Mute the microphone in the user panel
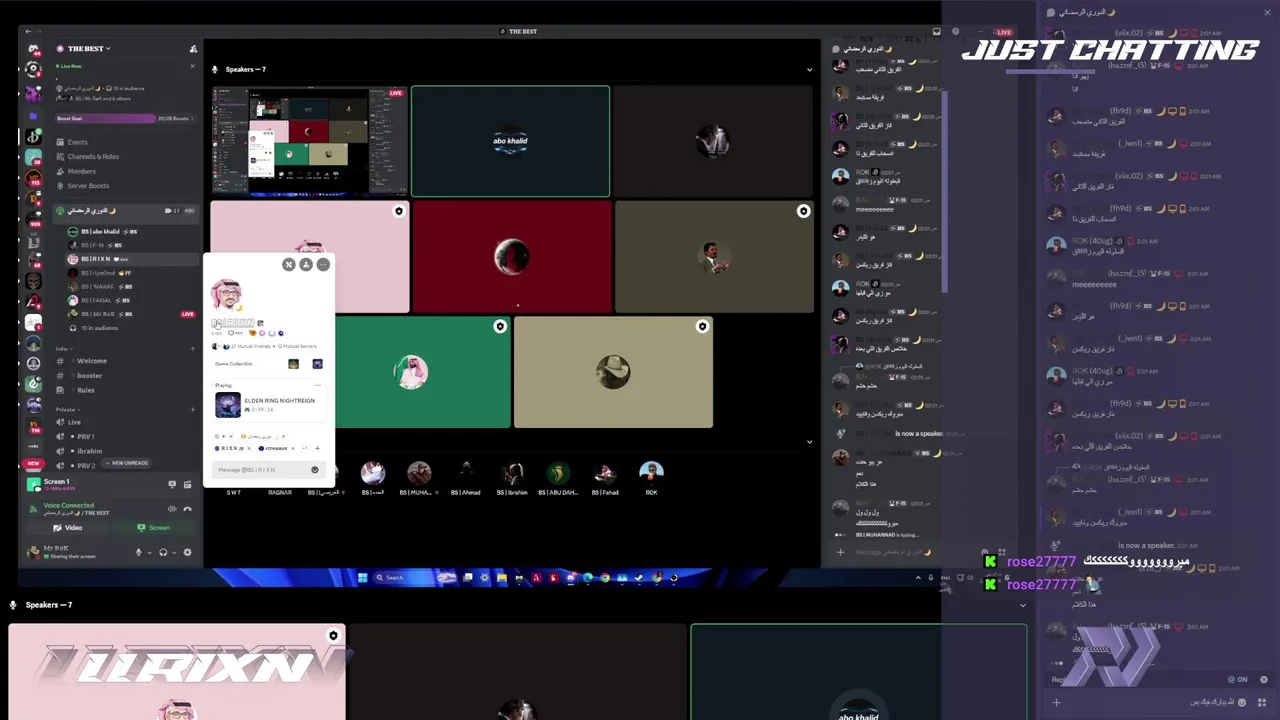 coord(139,552)
